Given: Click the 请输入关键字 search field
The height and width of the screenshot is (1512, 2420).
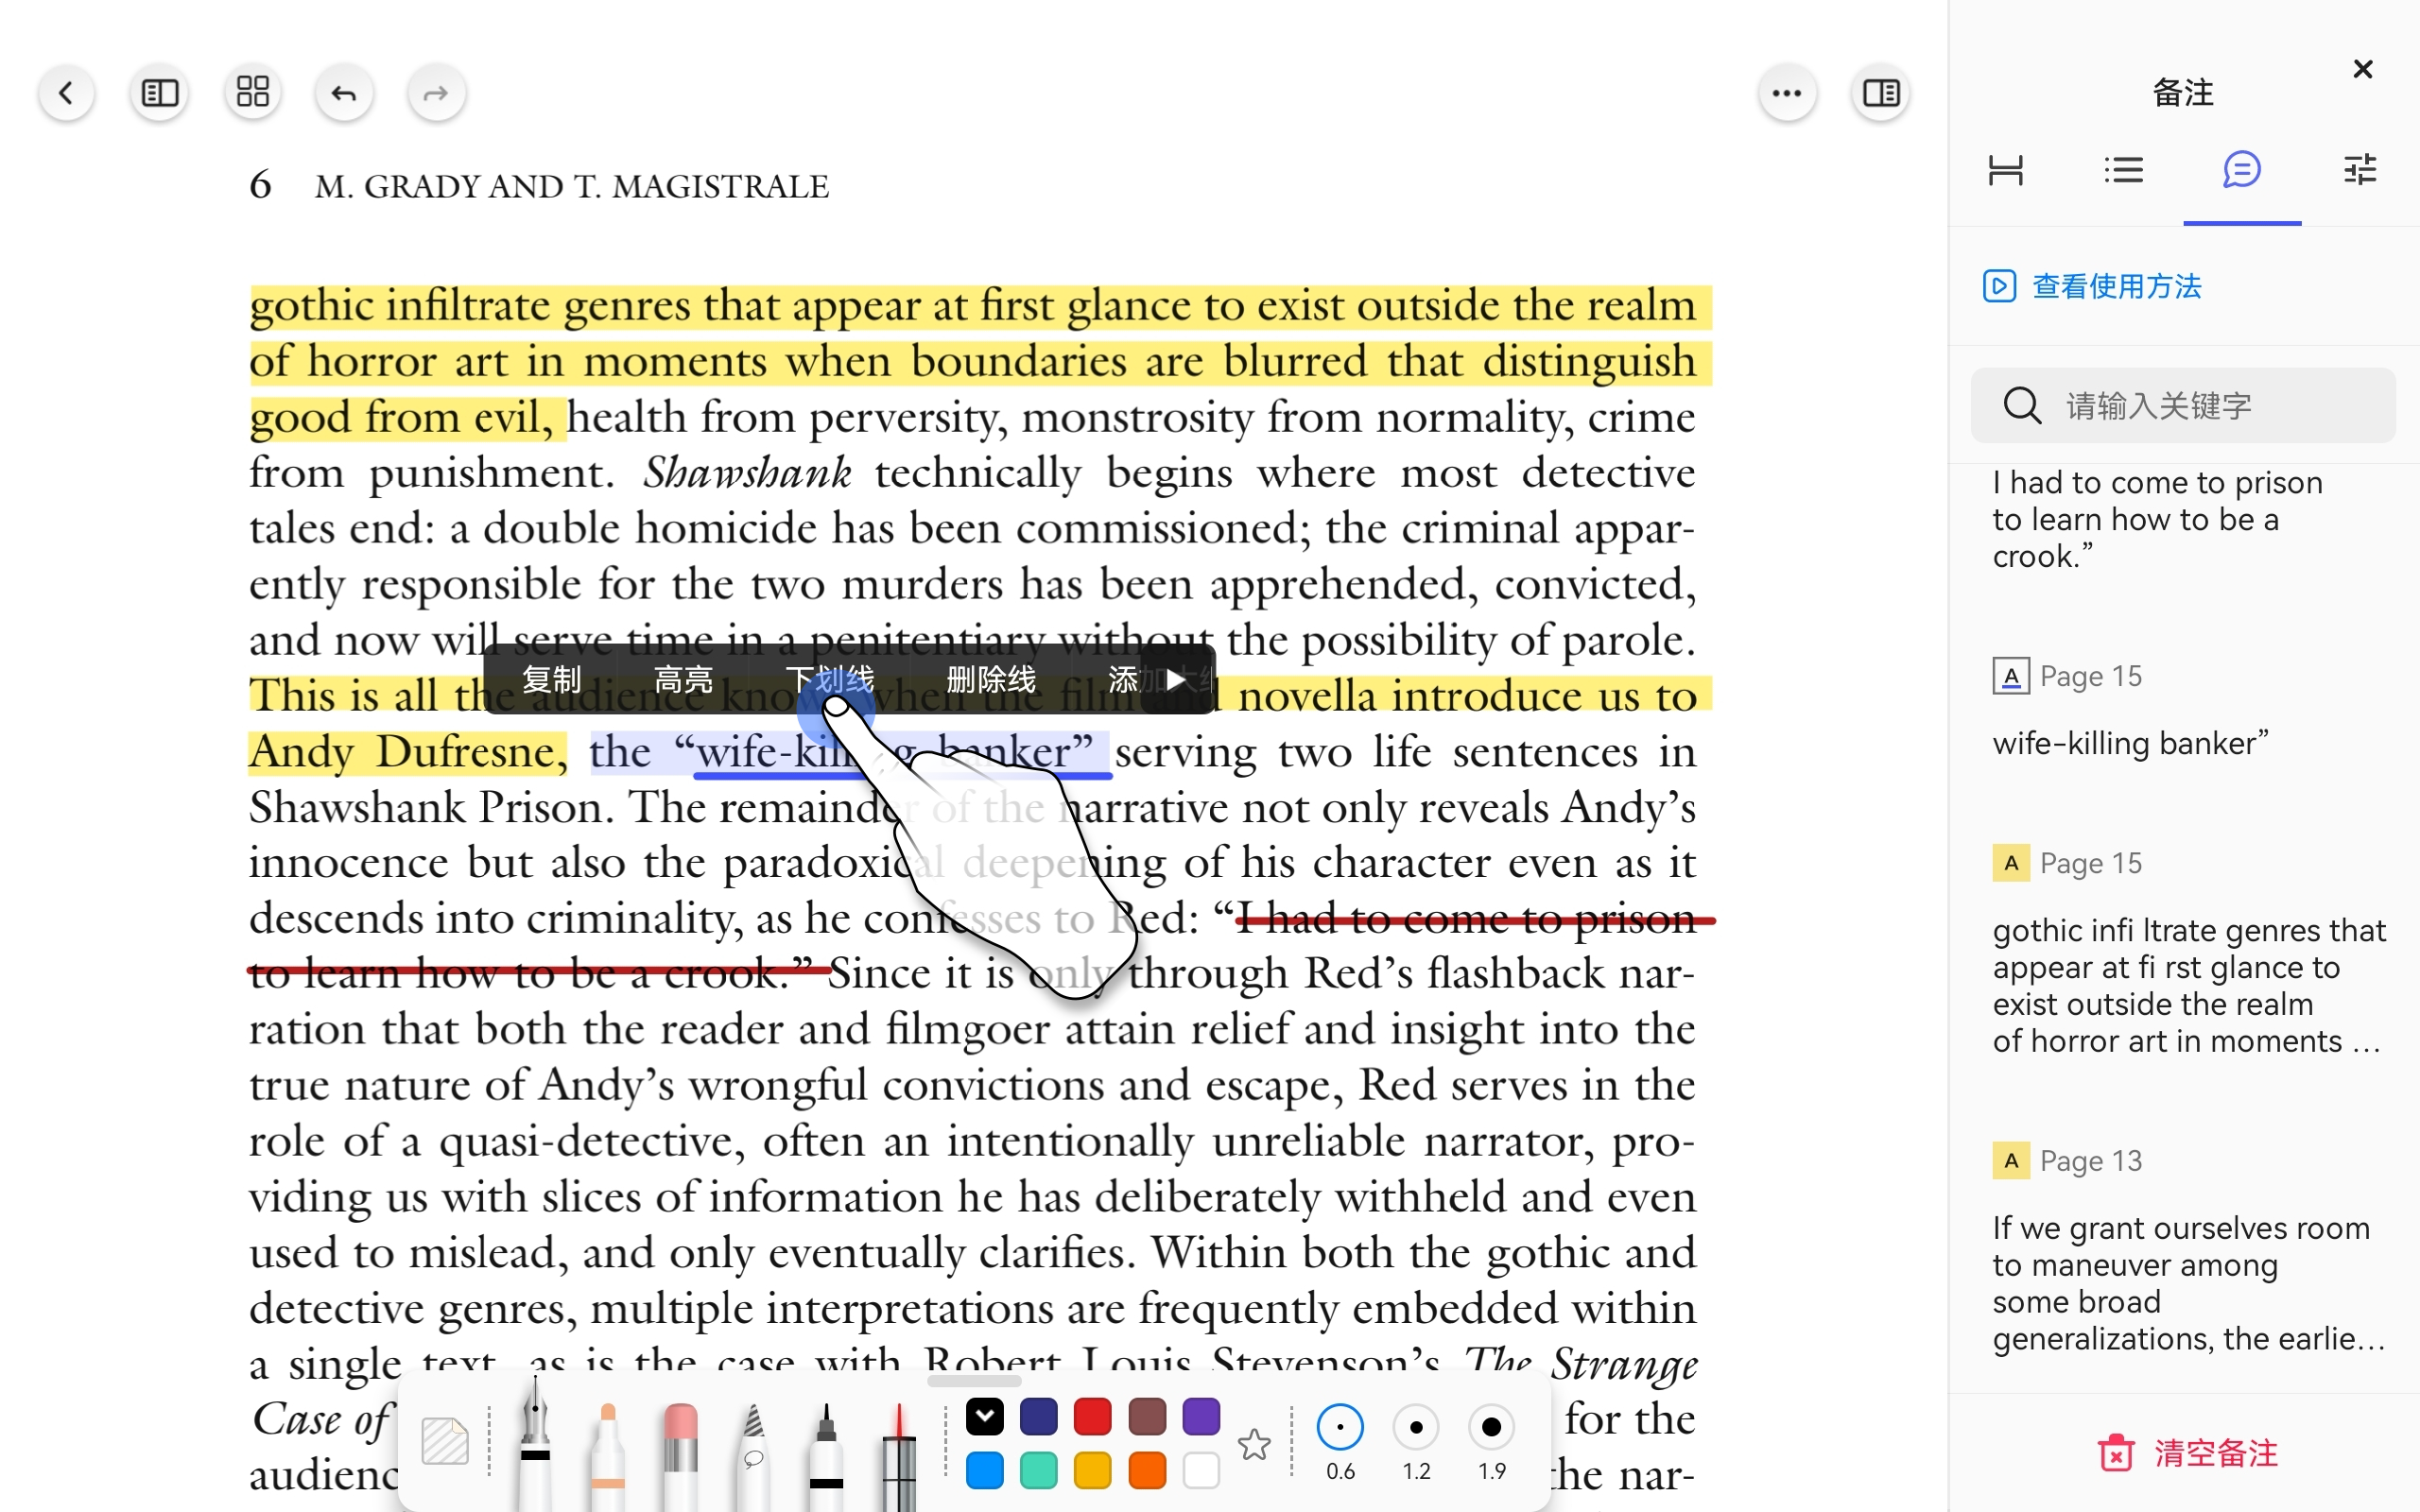Looking at the screenshot, I should pos(2183,405).
